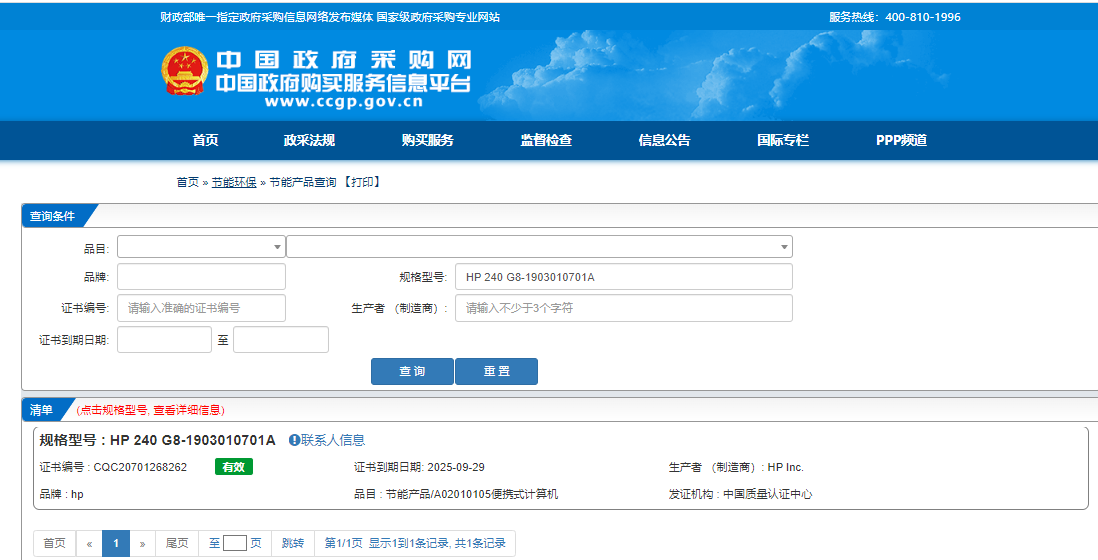Click the 生产者 manufacturer input field
This screenshot has height=560, width=1098.
(x=623, y=308)
